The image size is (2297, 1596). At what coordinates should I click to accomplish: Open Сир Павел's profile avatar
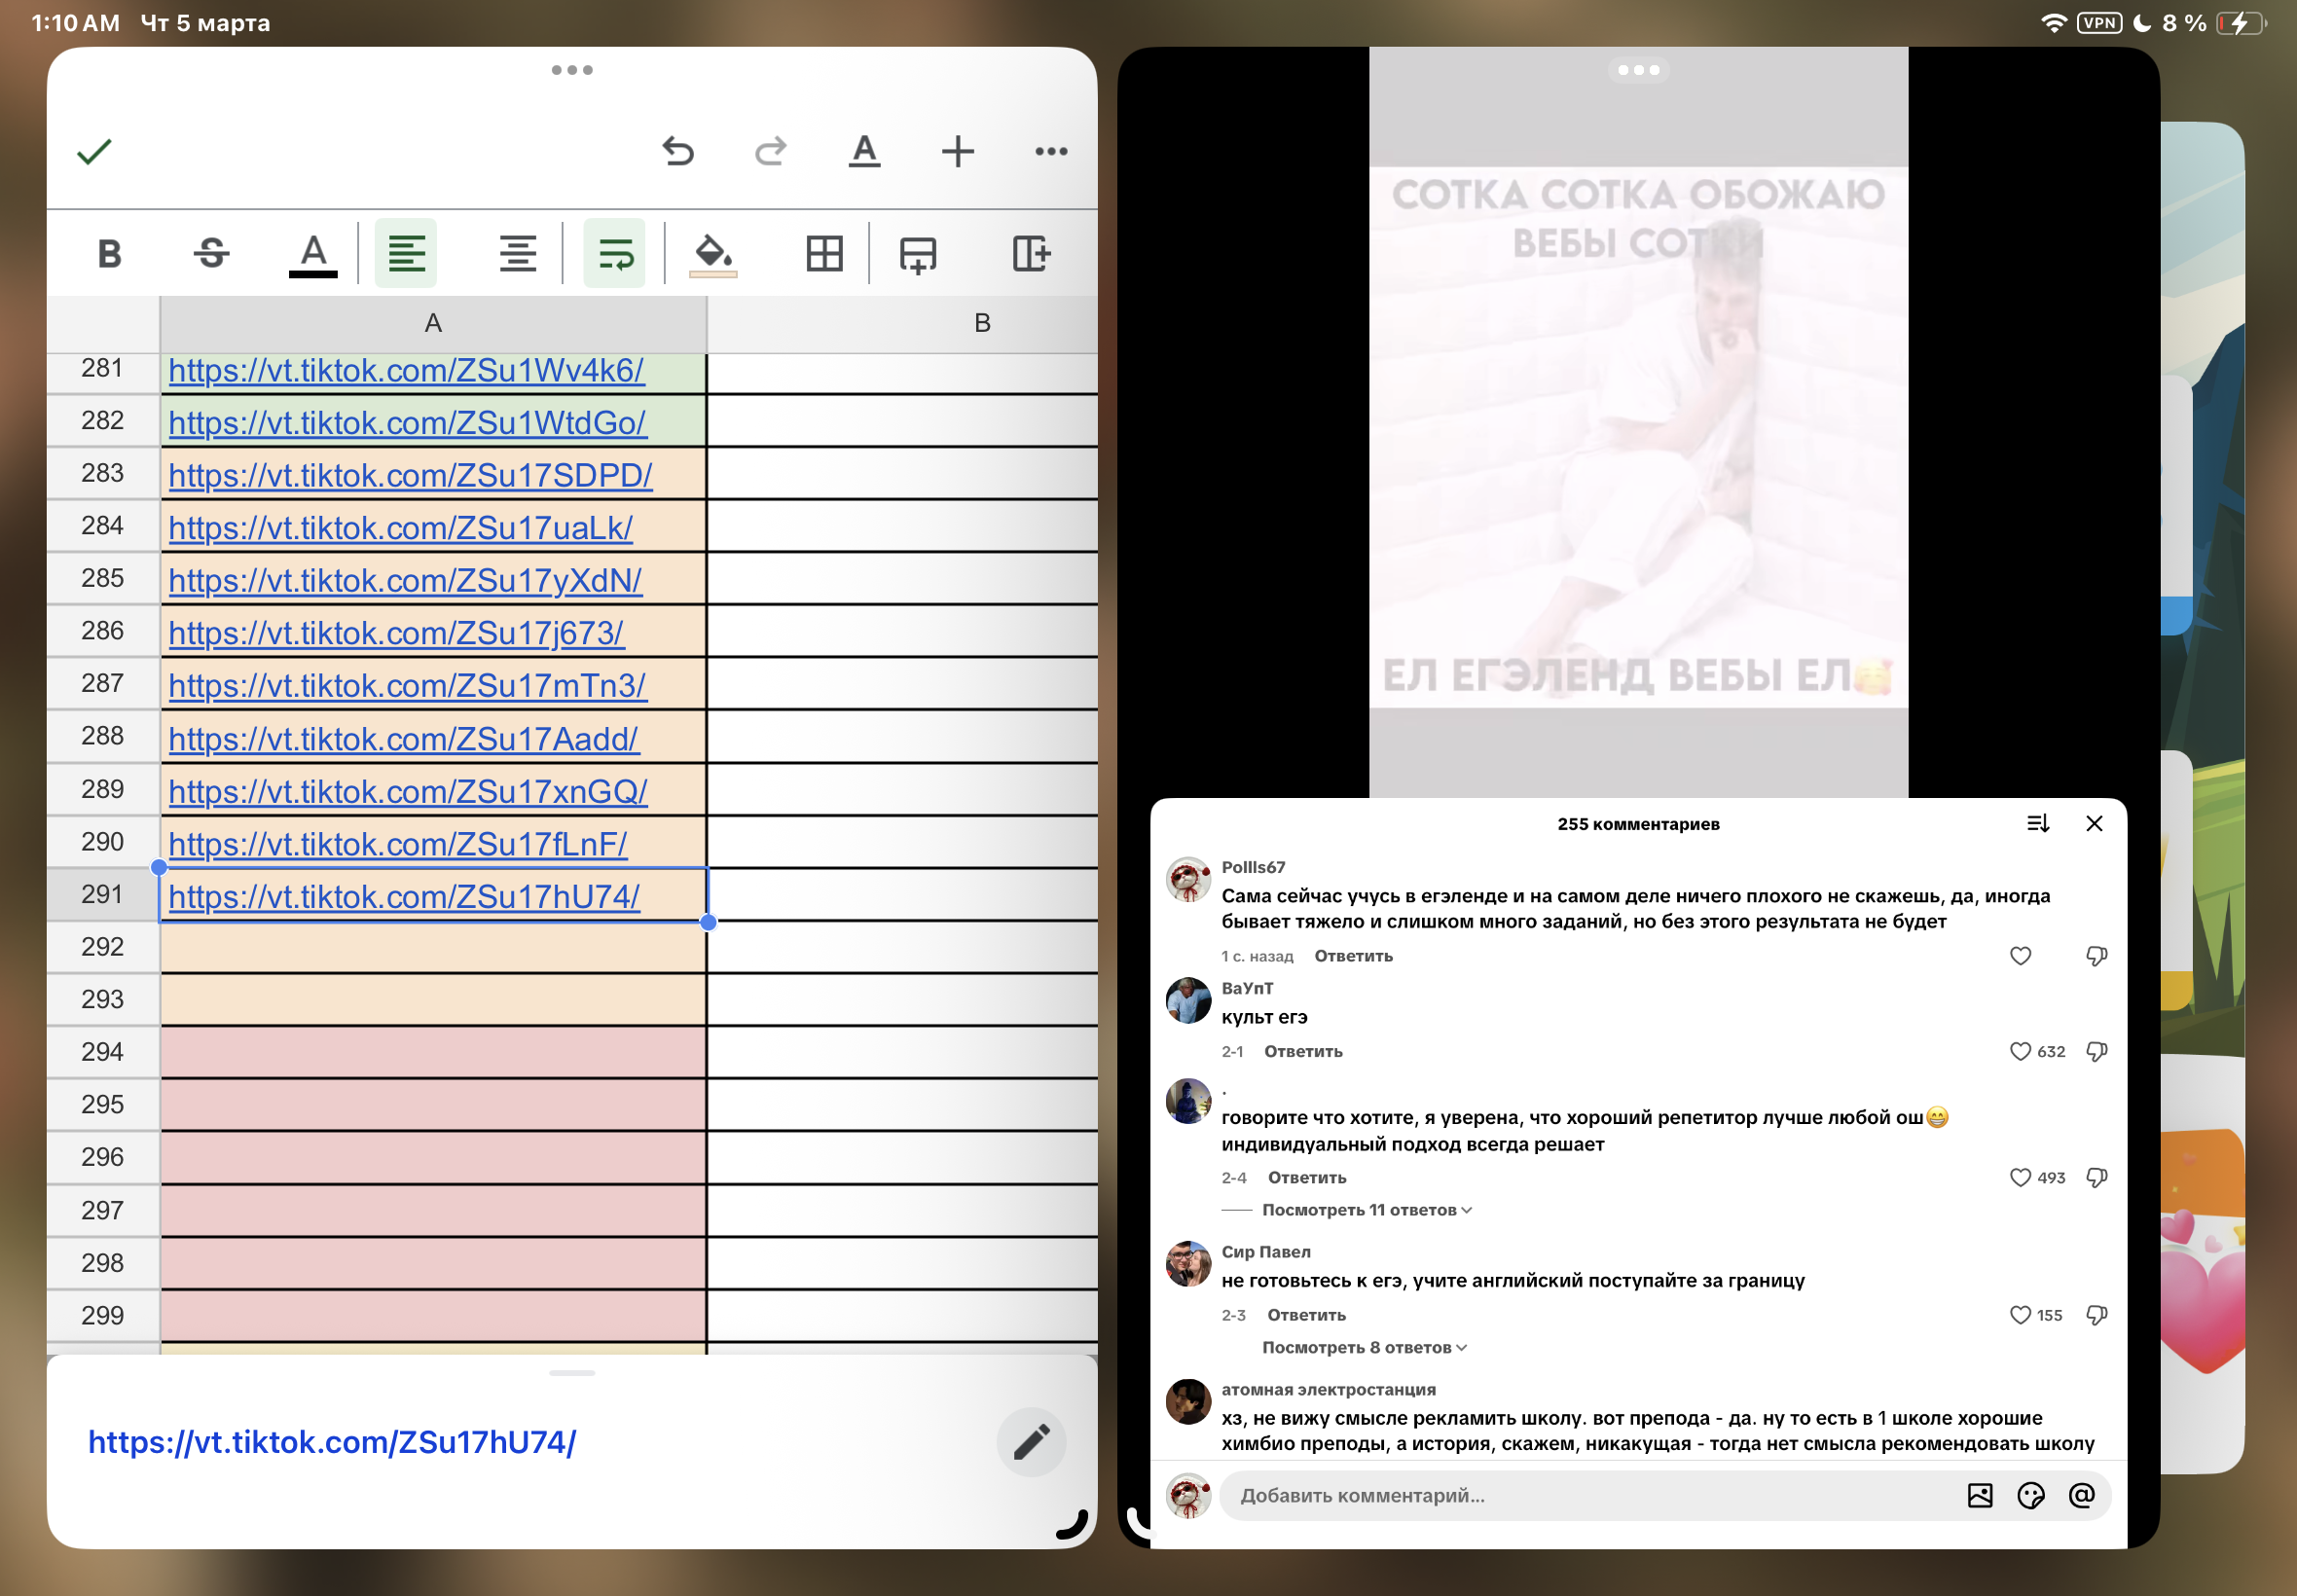point(1188,1265)
